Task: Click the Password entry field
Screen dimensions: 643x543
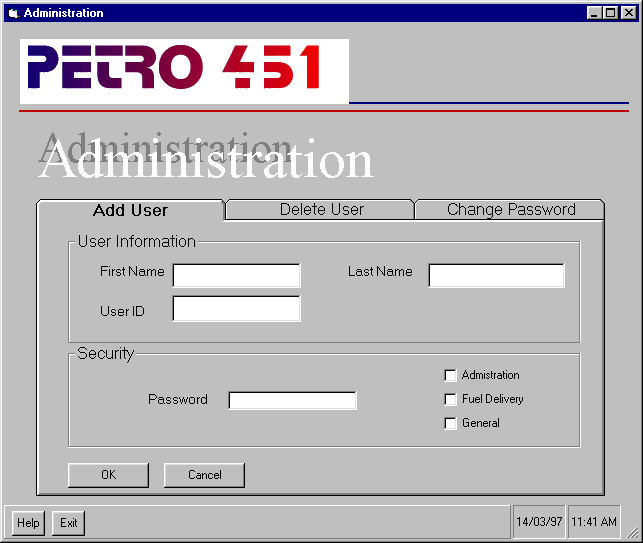Action: tap(292, 400)
